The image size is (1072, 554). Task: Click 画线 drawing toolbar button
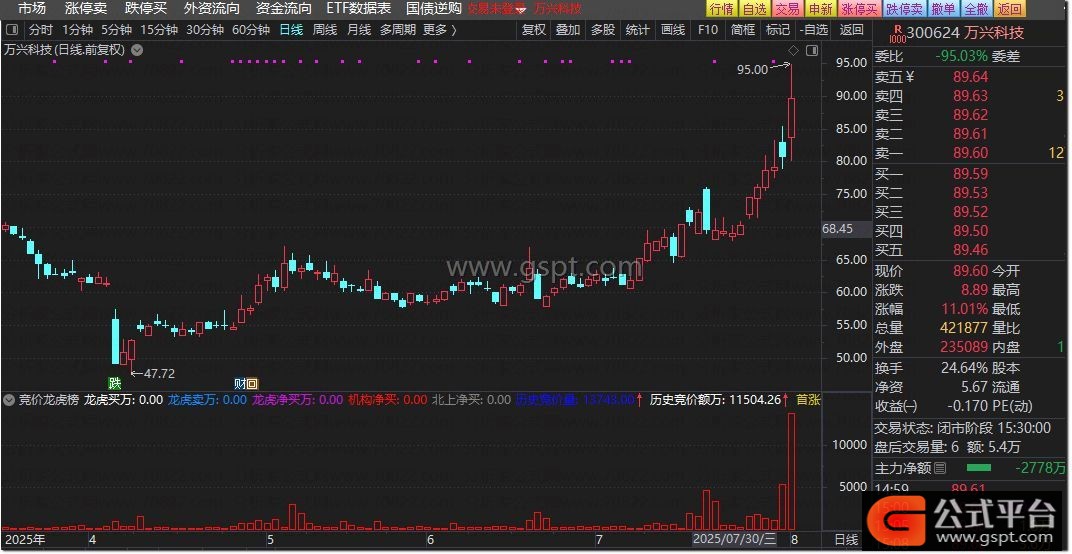pos(673,30)
